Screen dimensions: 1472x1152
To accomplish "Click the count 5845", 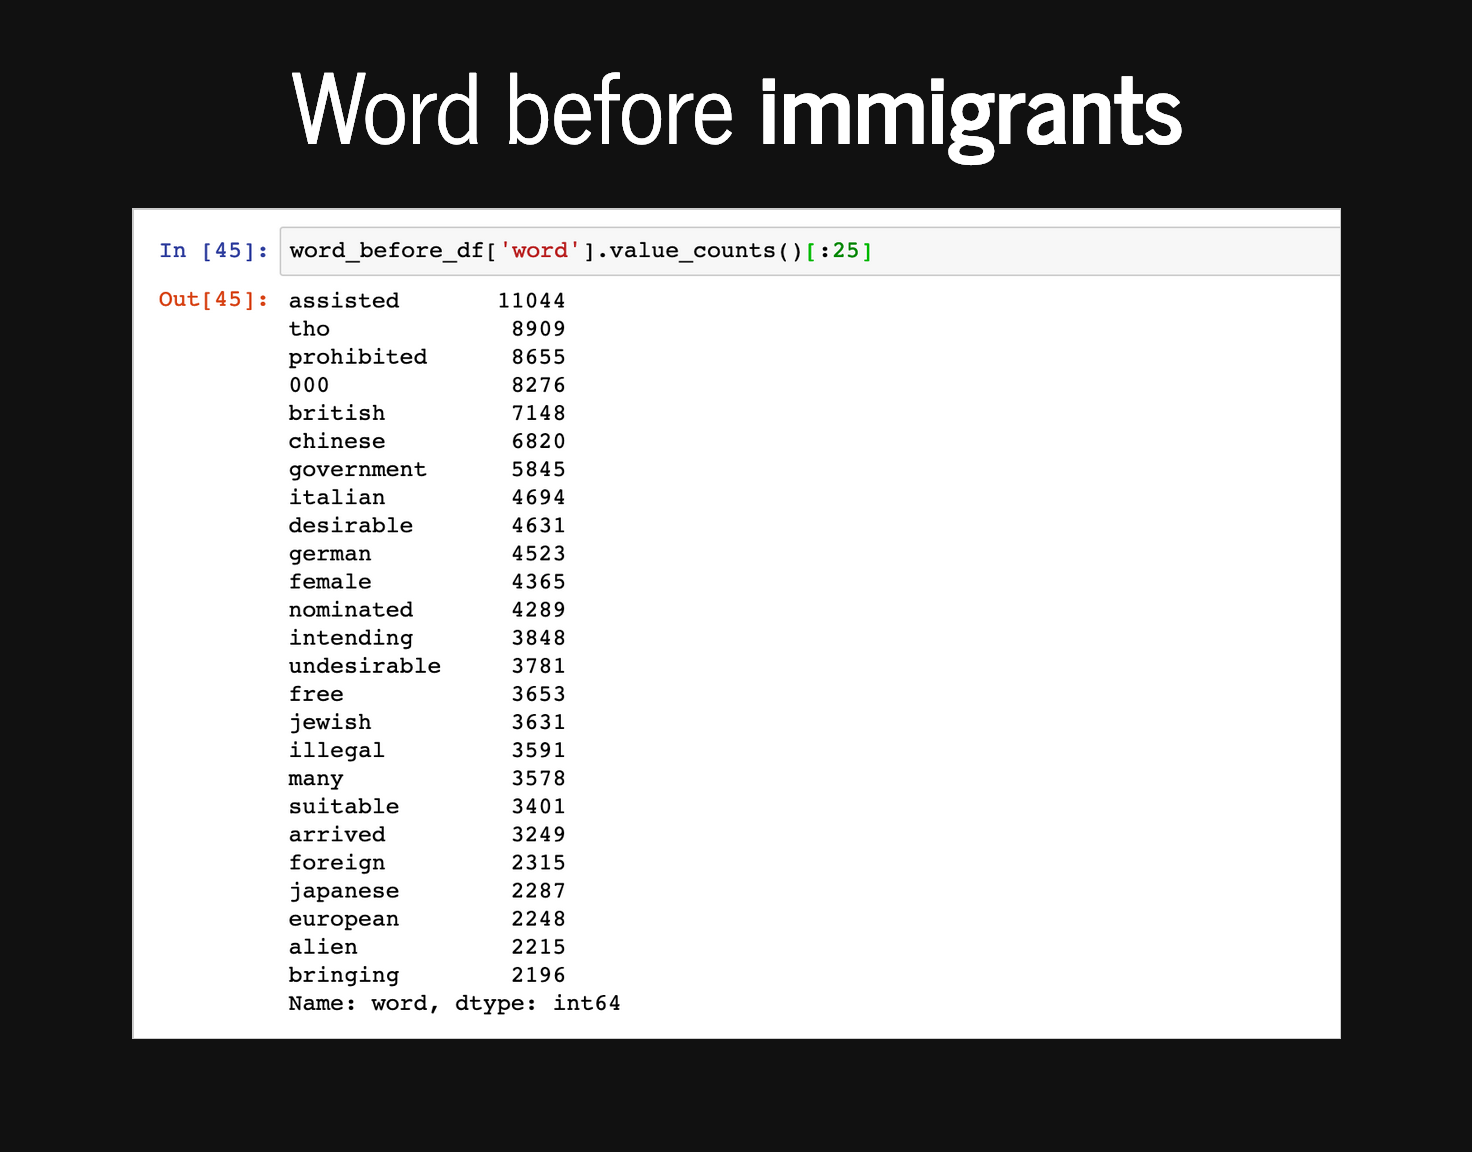I will tap(539, 469).
